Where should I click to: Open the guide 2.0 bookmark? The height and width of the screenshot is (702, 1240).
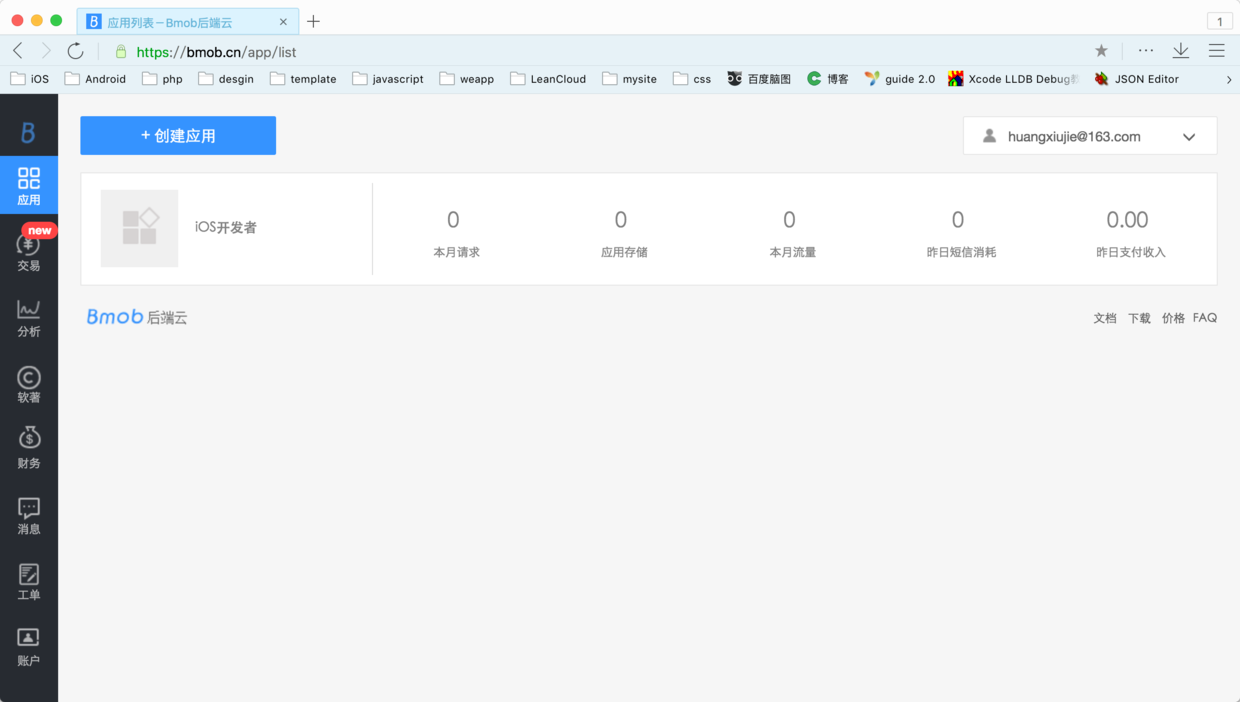[900, 79]
